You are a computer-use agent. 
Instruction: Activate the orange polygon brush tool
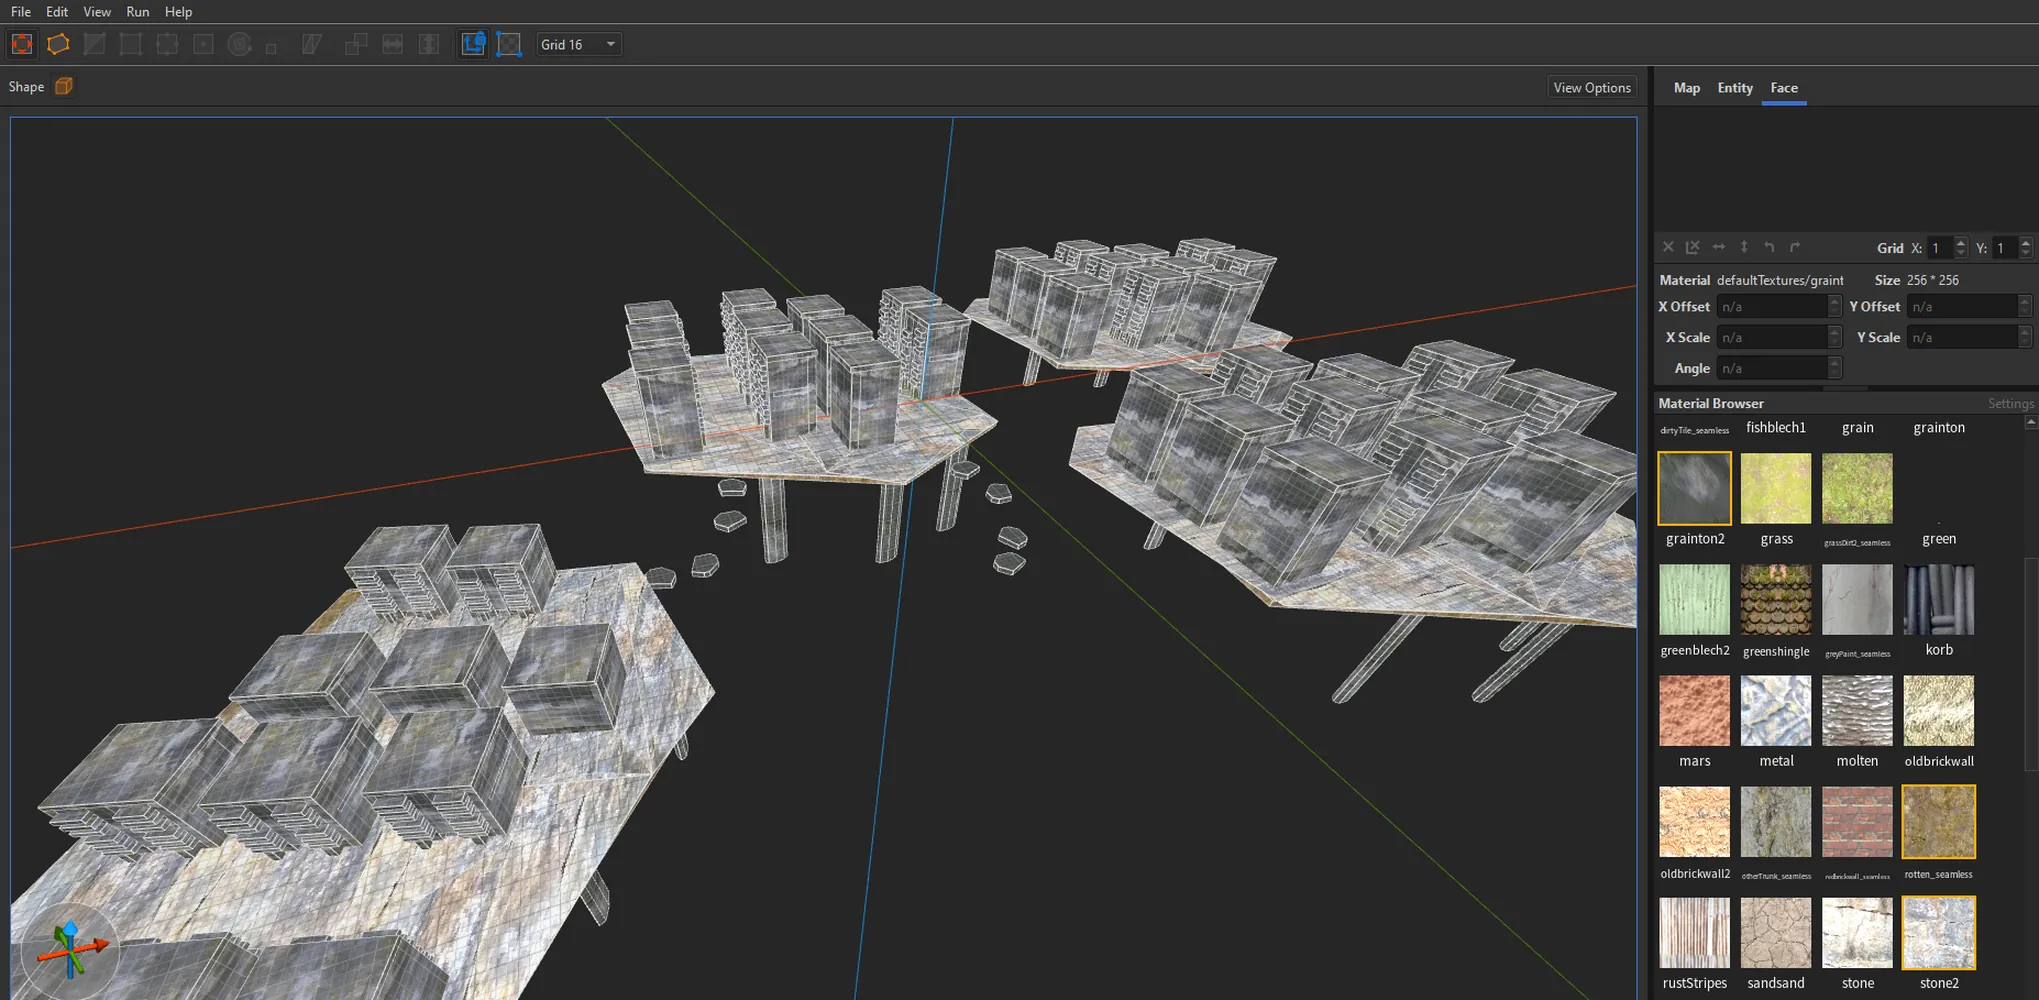[x=58, y=44]
